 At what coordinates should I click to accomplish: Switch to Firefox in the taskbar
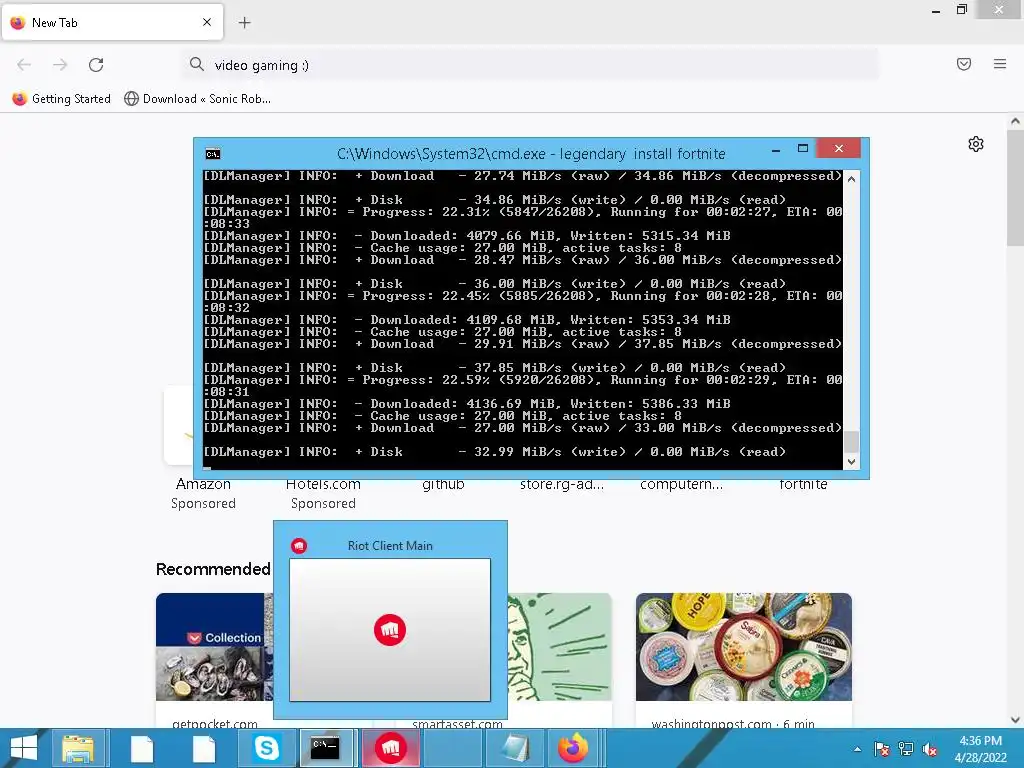point(573,748)
